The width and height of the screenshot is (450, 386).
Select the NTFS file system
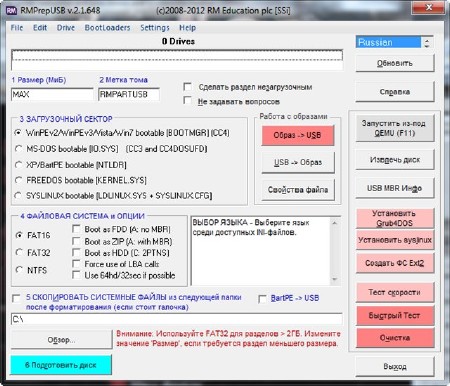pyautogui.click(x=19, y=270)
